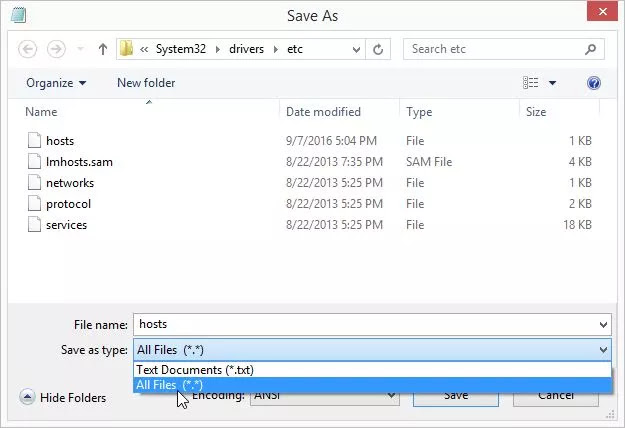Select the hosts file
The width and height of the screenshot is (625, 428).
60,141
